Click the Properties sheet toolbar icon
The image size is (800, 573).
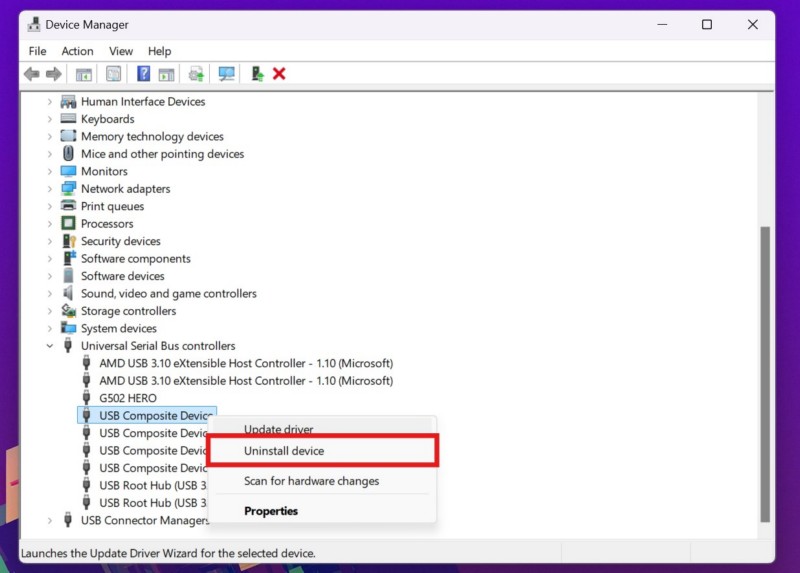[113, 74]
